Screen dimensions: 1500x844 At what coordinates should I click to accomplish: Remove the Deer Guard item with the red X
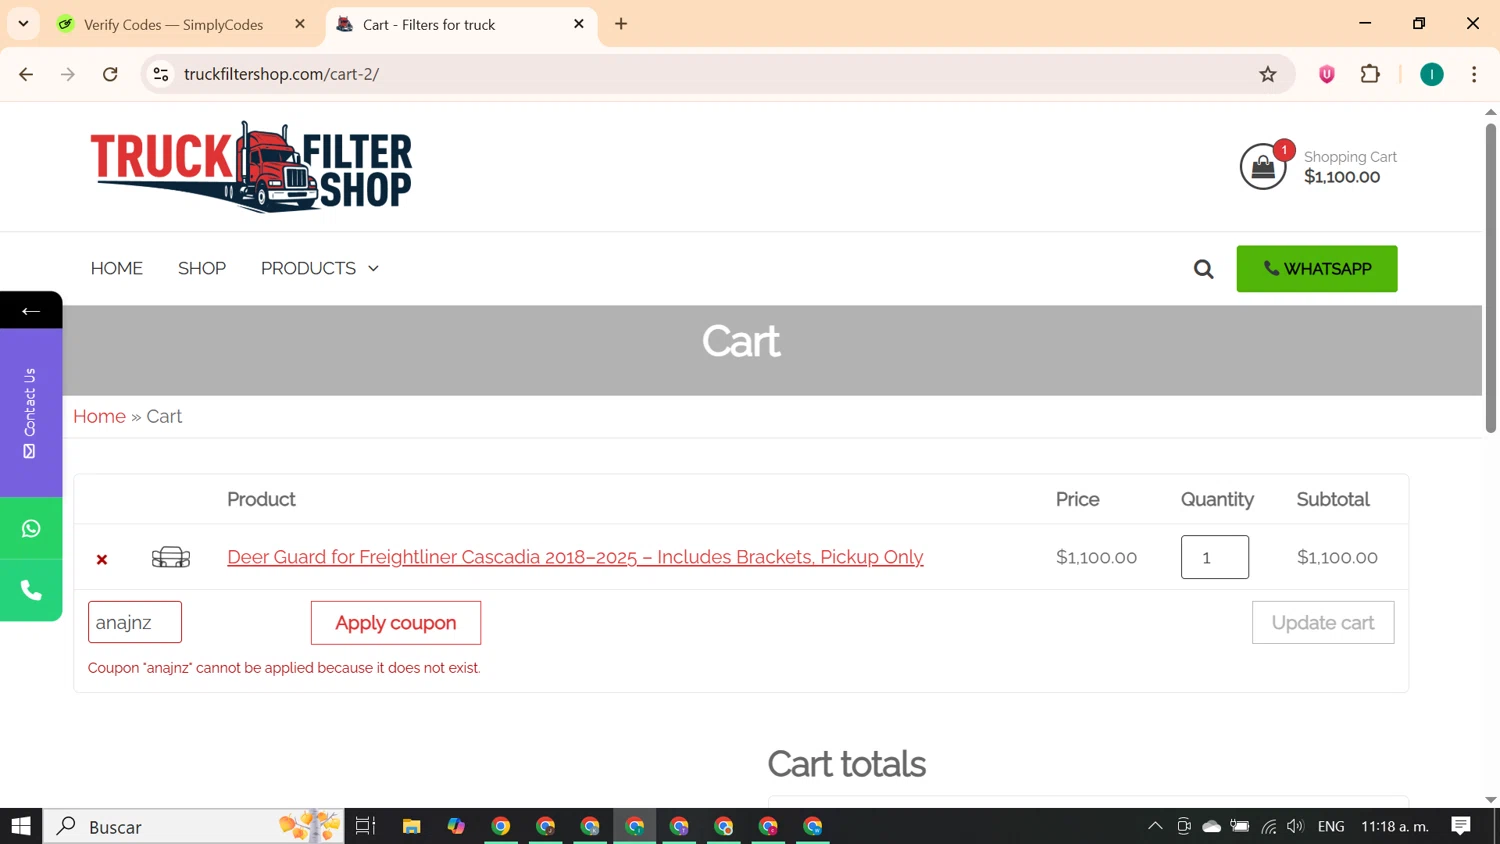(102, 559)
